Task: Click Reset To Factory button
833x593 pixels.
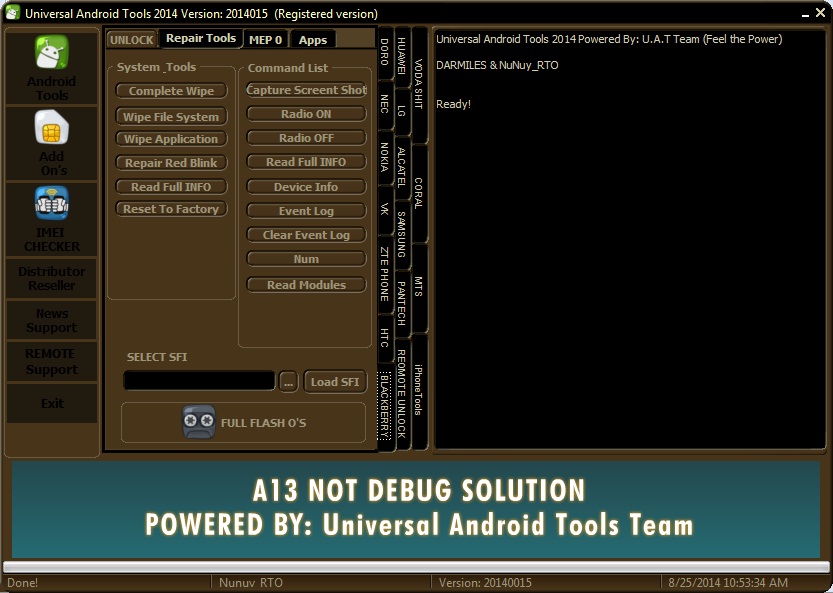Action: tap(171, 210)
